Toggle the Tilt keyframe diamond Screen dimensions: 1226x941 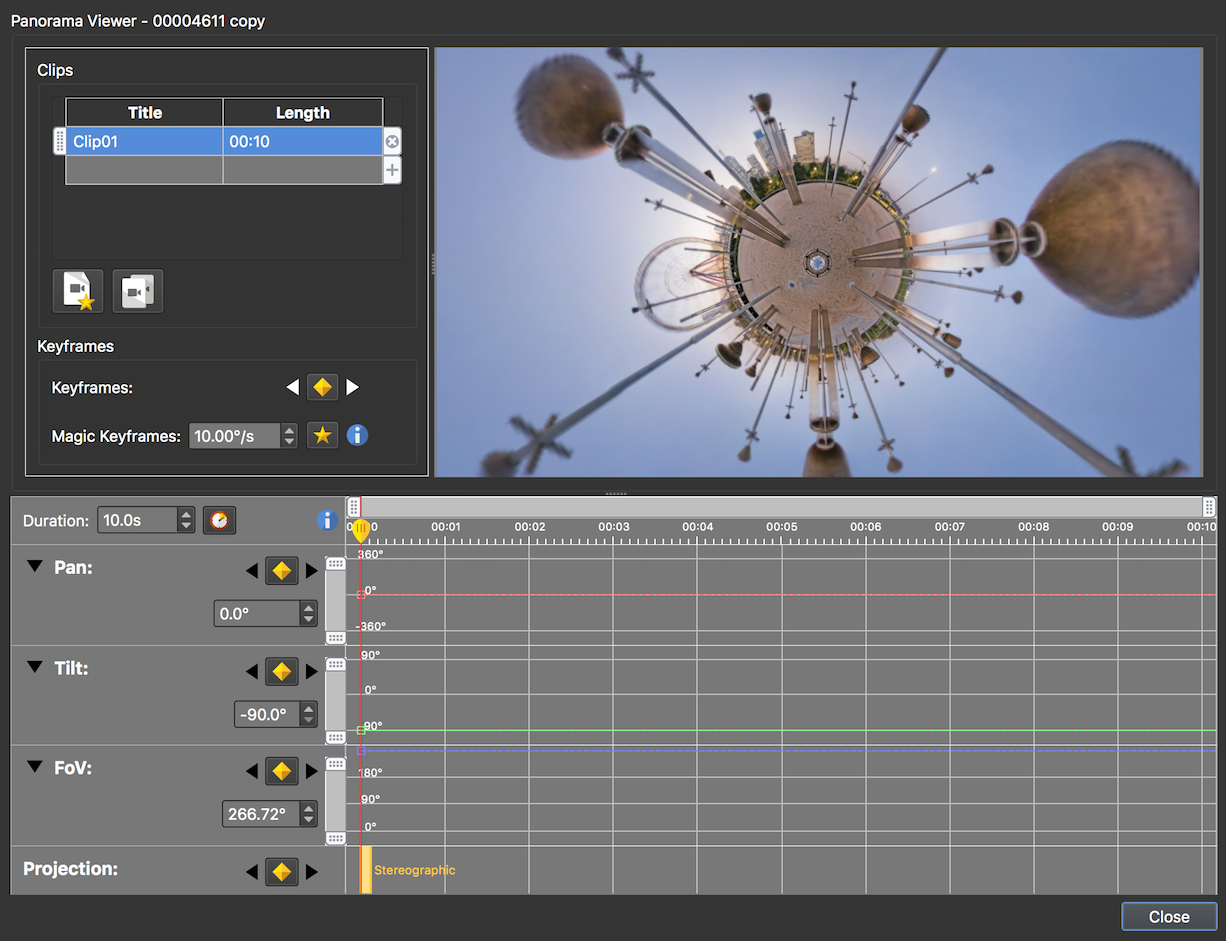[x=282, y=671]
